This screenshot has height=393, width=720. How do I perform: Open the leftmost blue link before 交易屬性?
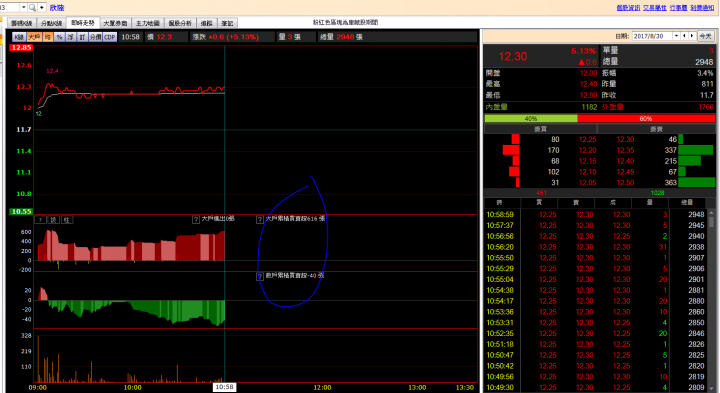click(x=628, y=7)
